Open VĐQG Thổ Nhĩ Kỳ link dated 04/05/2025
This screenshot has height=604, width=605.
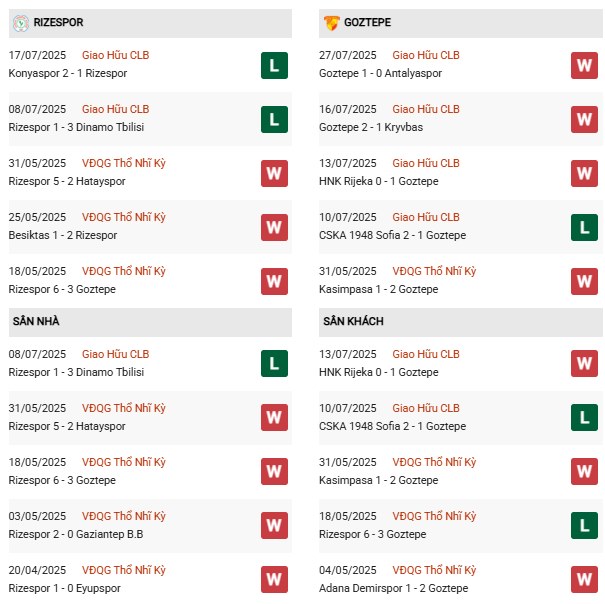434,570
